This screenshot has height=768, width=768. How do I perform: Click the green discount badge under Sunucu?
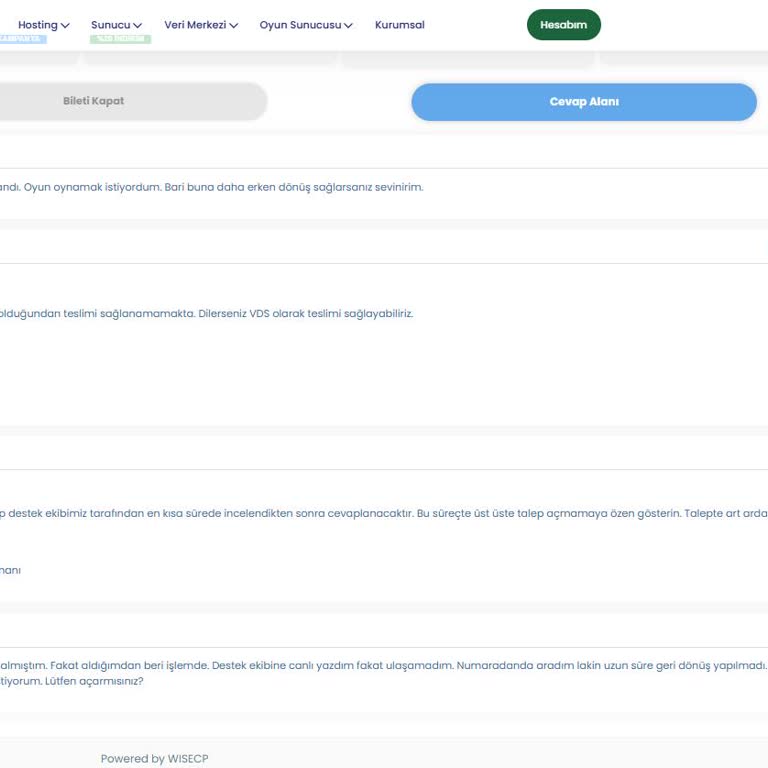point(120,39)
